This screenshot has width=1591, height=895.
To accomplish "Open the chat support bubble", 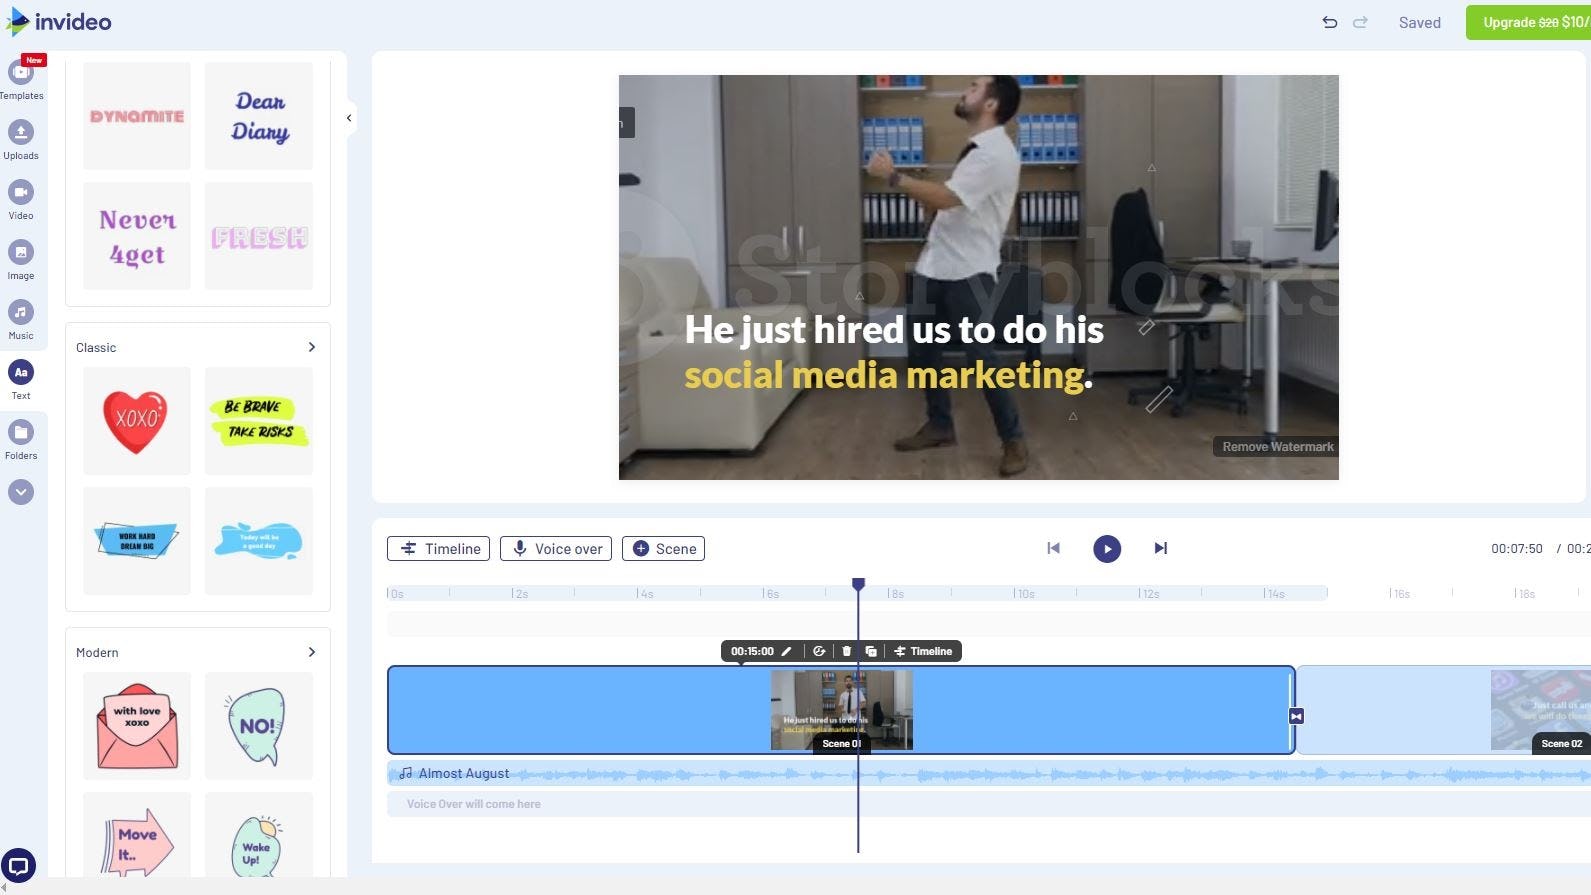I will coord(18,866).
